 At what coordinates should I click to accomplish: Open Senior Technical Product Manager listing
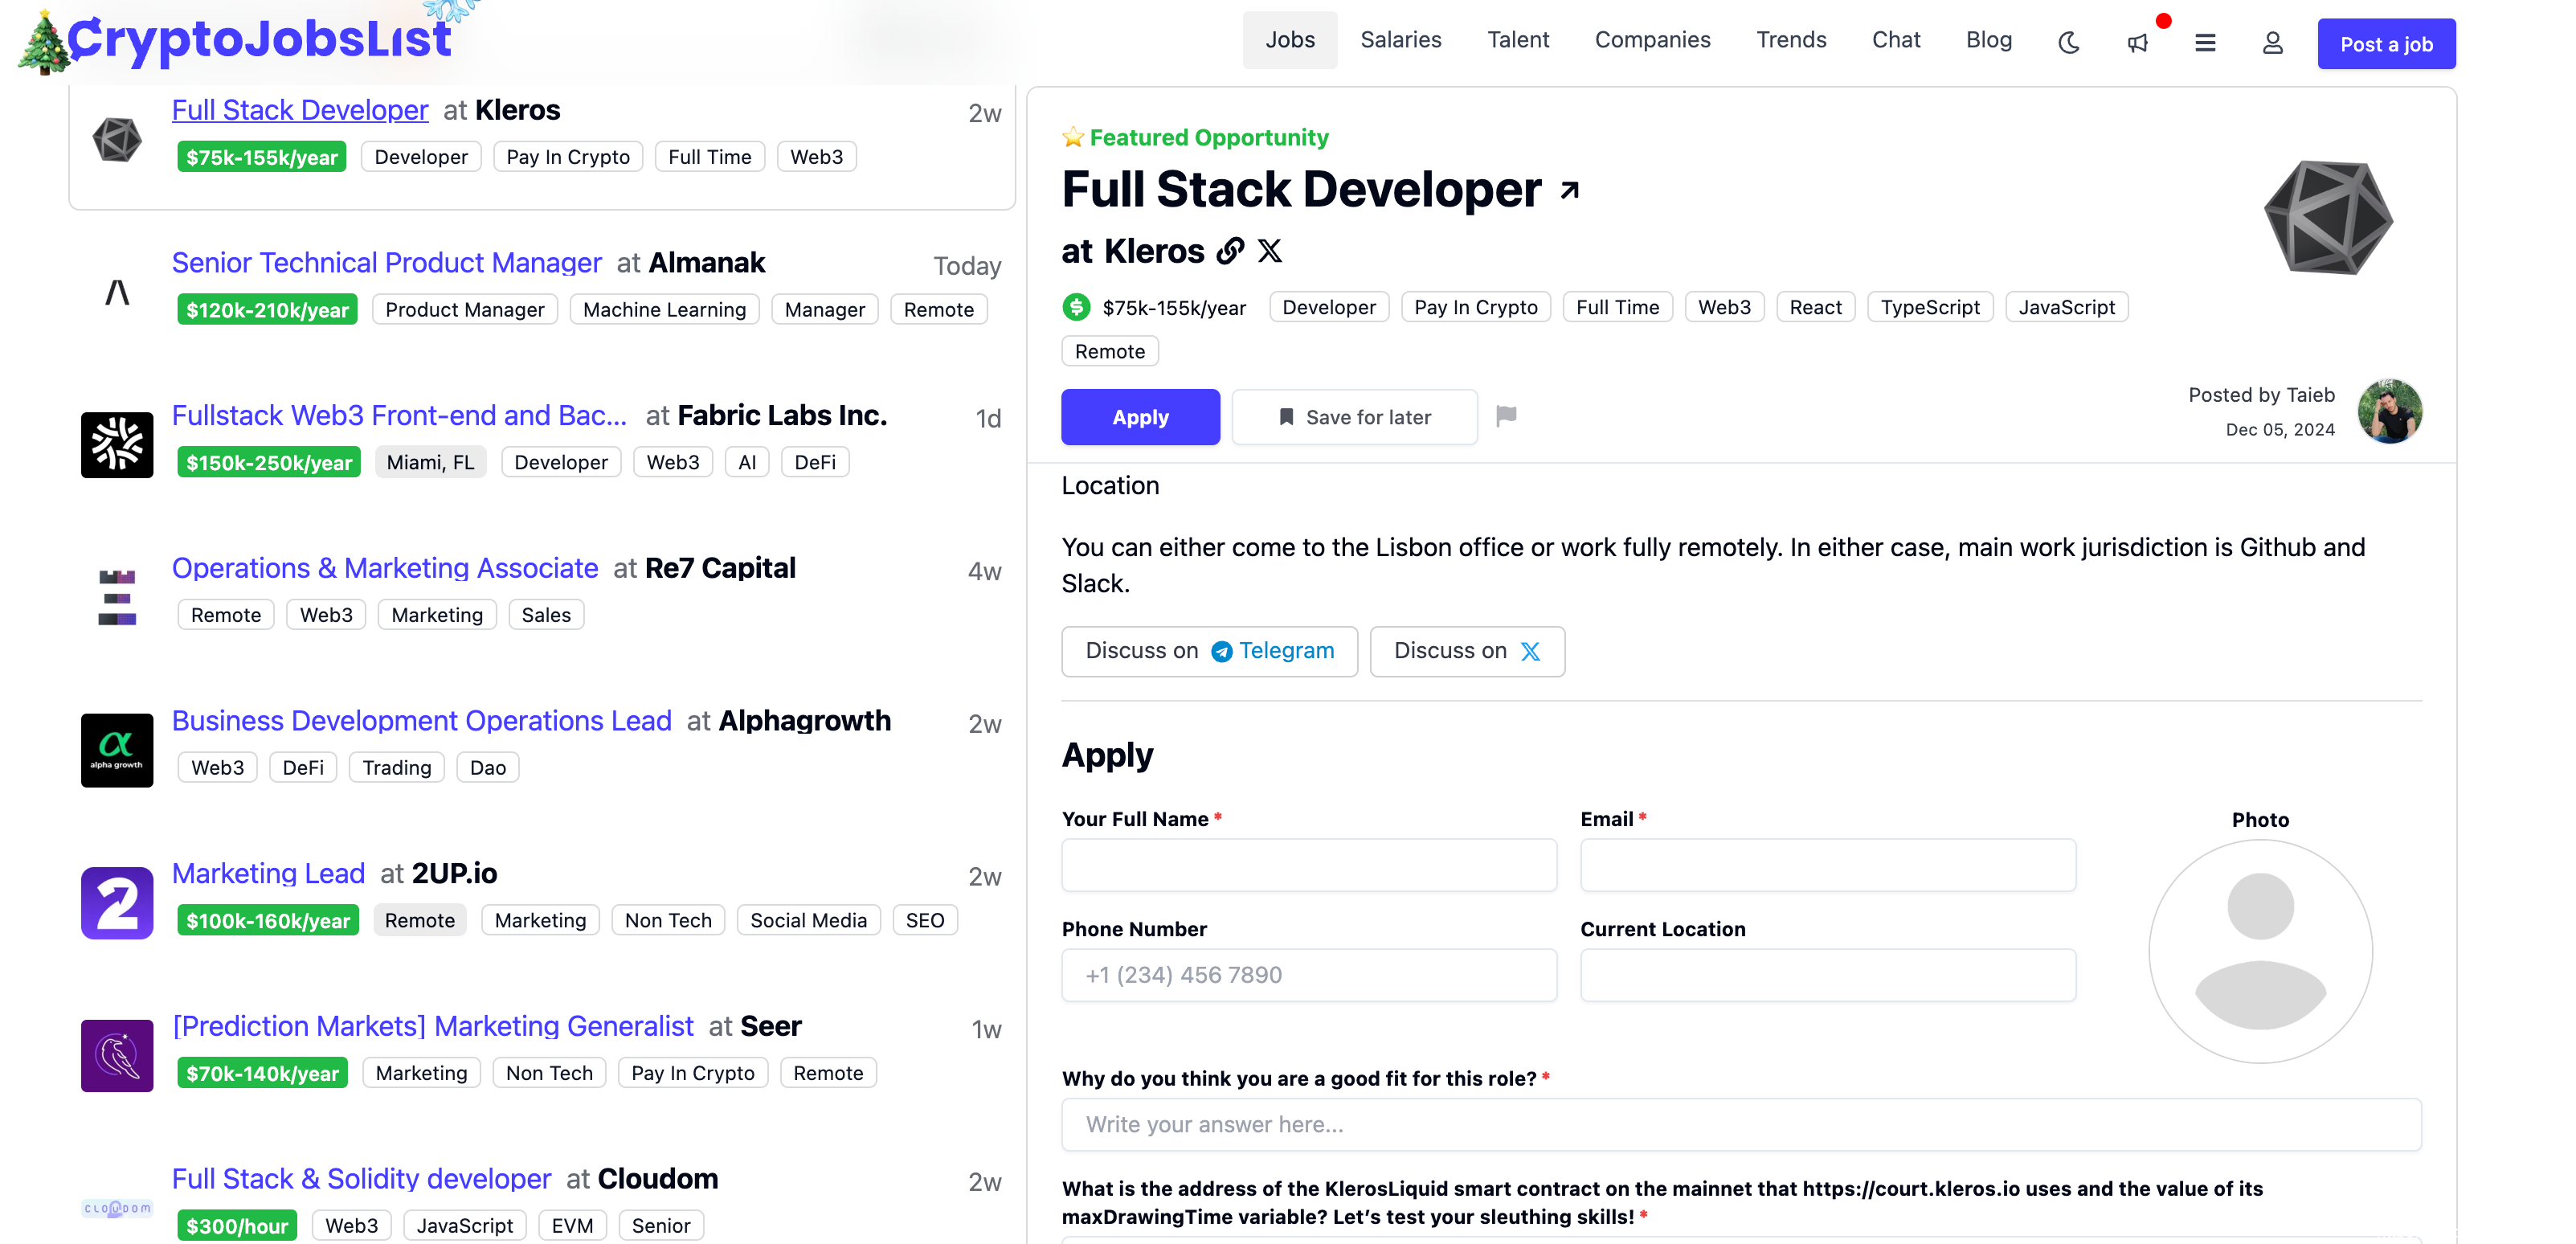tap(386, 263)
